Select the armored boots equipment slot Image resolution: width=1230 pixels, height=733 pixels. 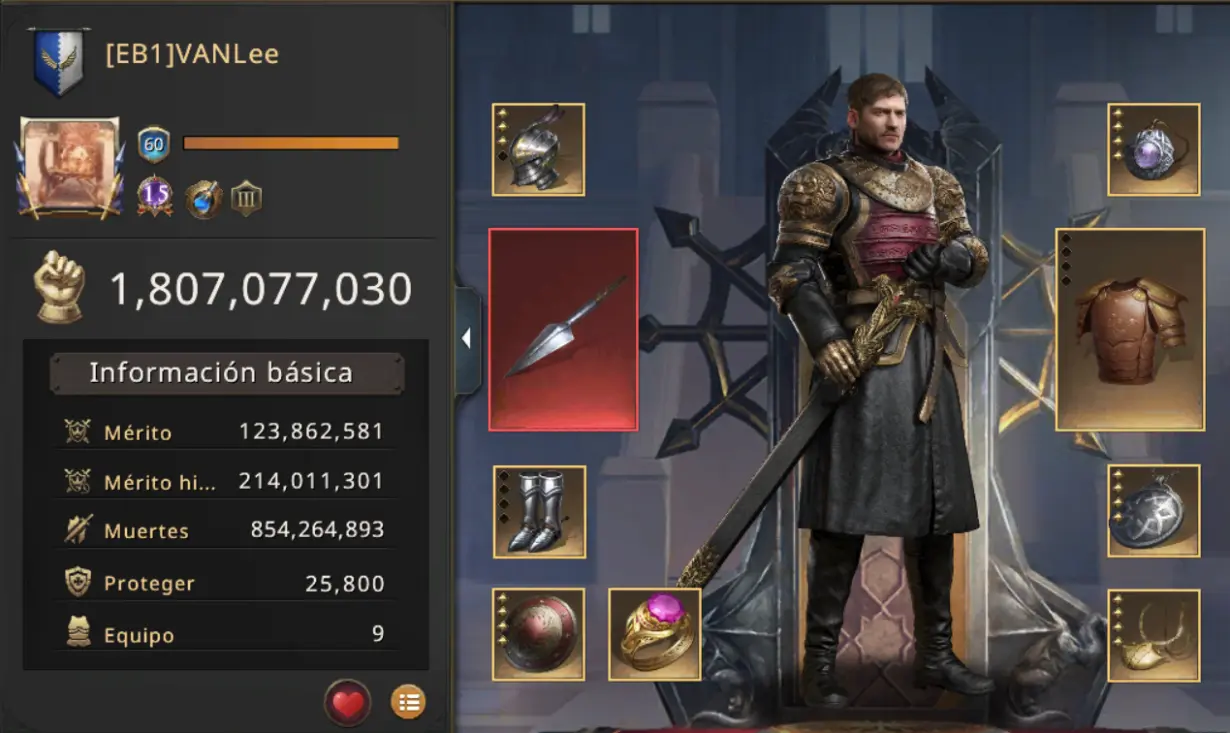(539, 511)
